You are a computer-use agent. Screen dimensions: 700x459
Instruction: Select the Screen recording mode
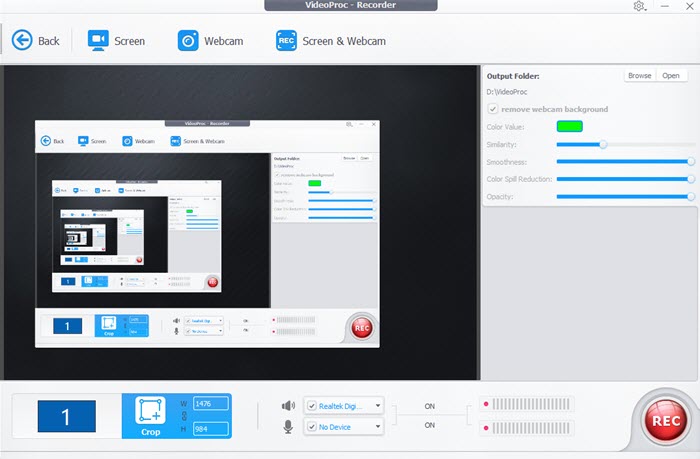tap(116, 41)
